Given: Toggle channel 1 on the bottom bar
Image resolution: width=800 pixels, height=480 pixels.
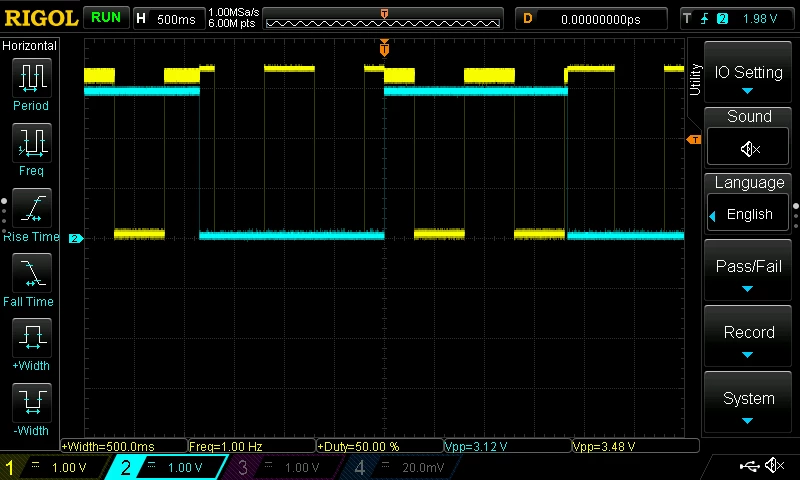Looking at the screenshot, I should coord(54,467).
